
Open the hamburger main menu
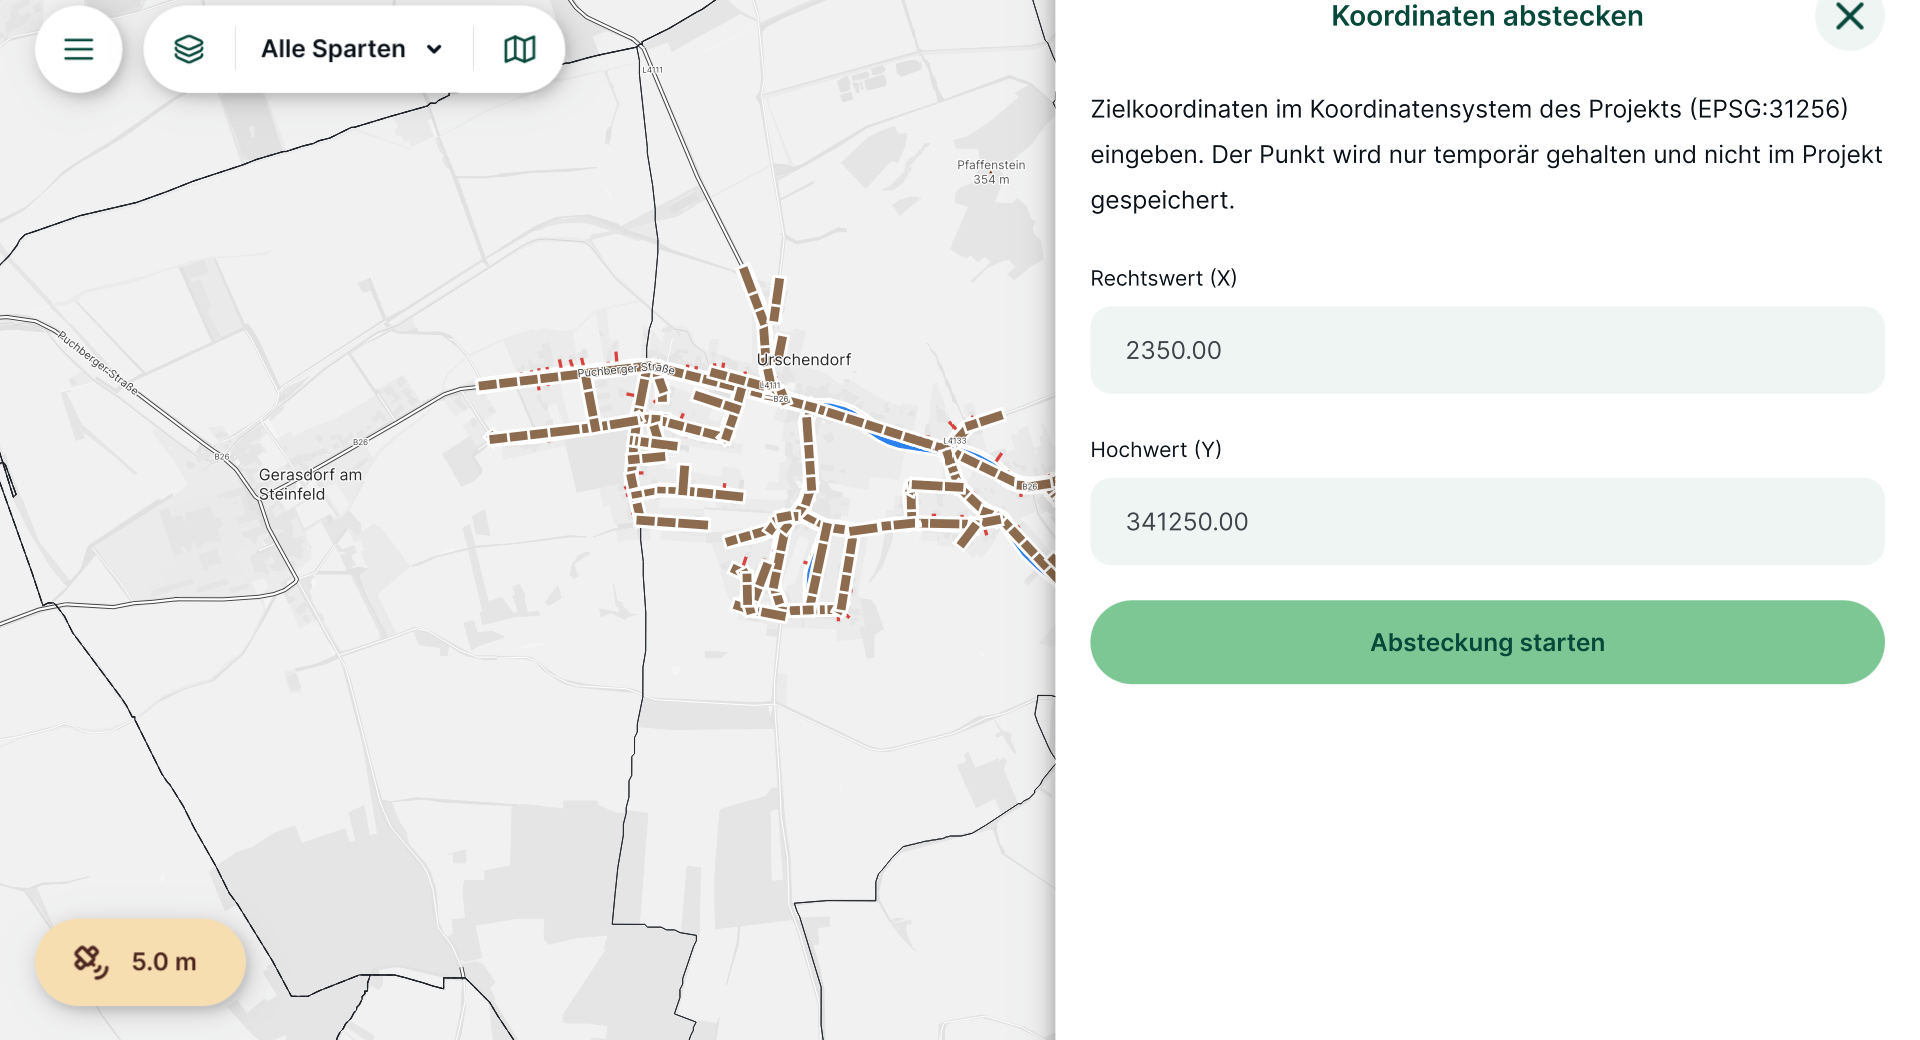(x=79, y=49)
